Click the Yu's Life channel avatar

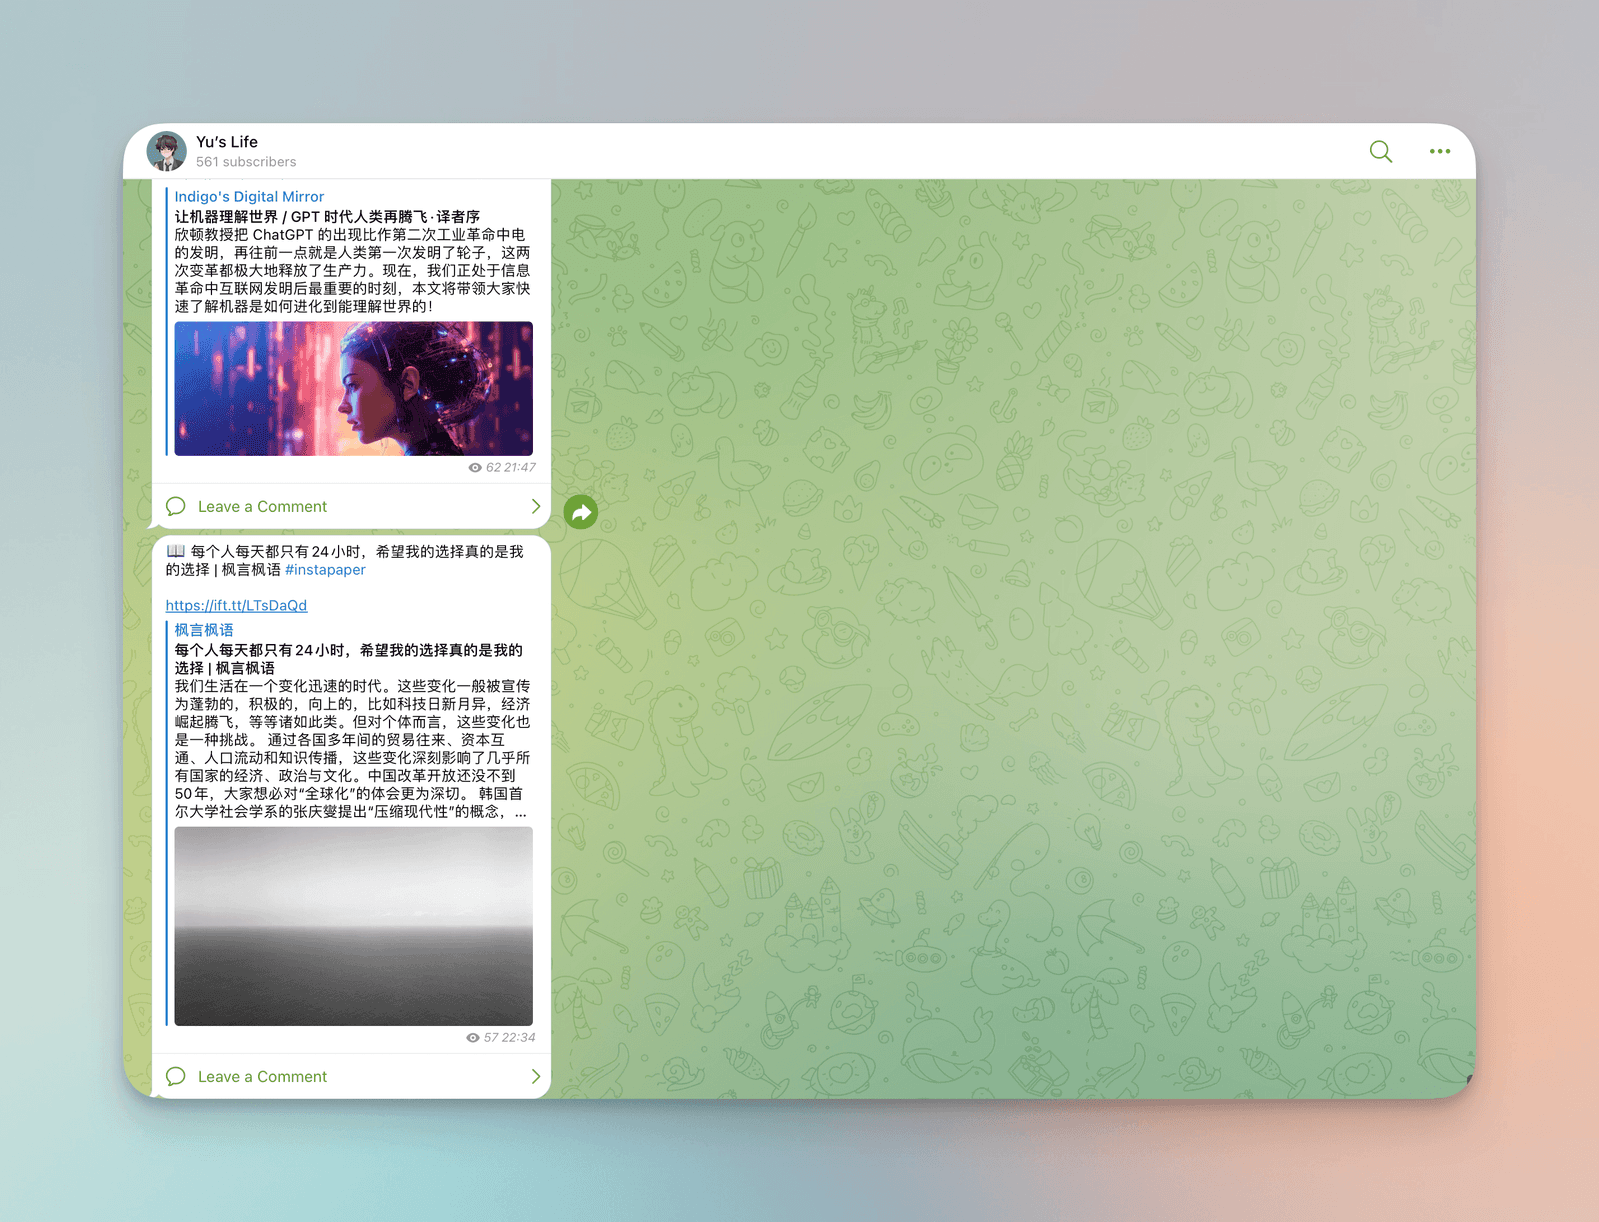[x=166, y=151]
